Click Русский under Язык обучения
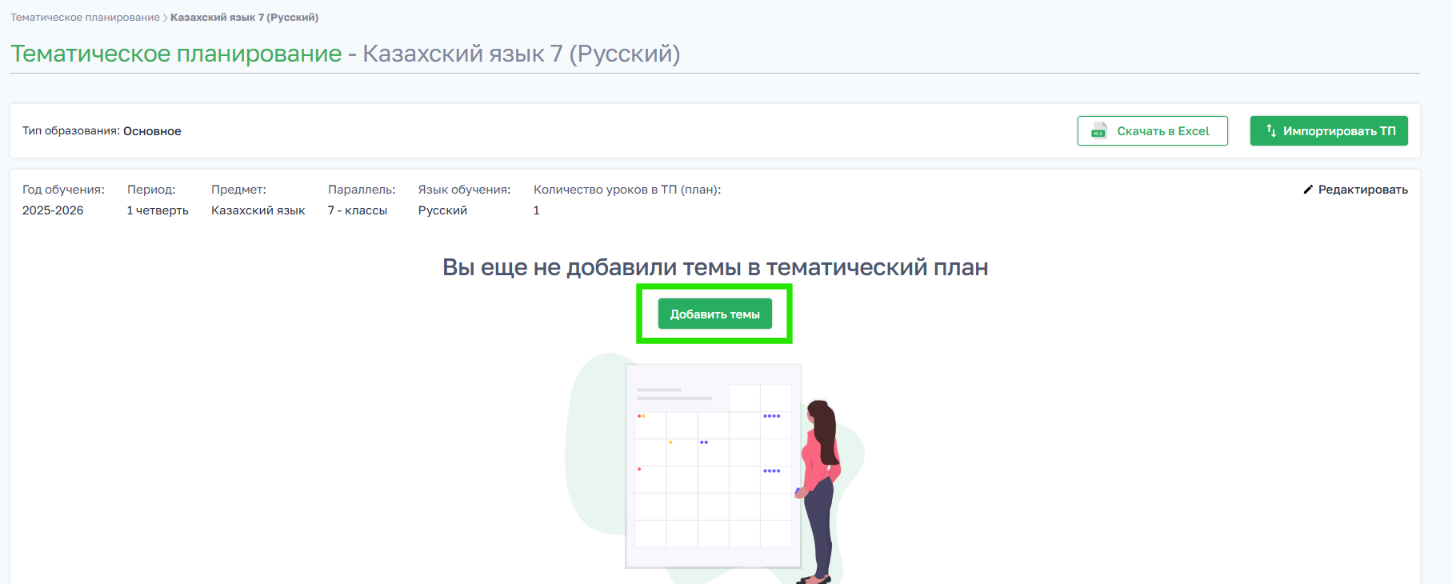This screenshot has width=1453, height=585. 443,211
